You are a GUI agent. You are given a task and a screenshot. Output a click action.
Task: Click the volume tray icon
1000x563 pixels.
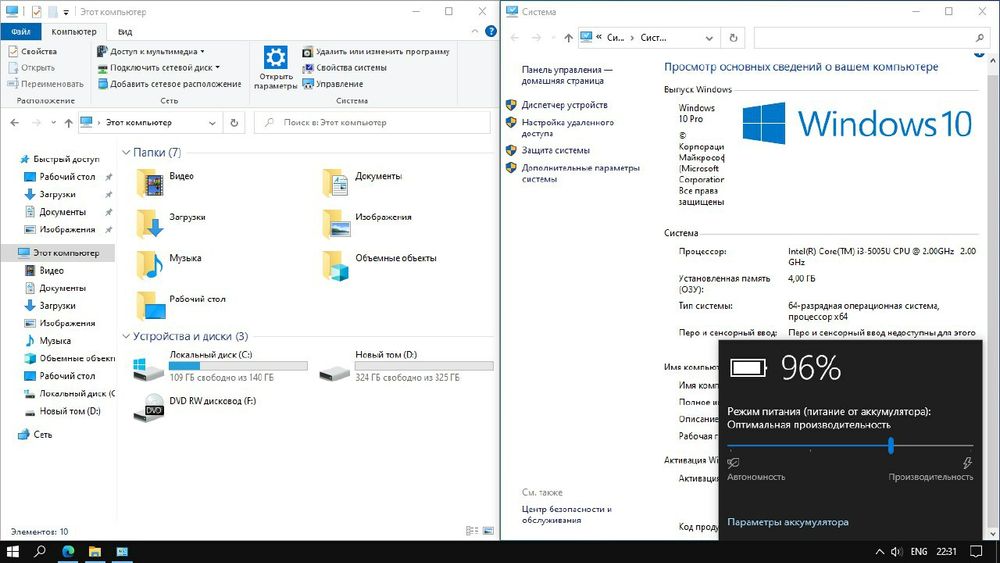pyautogui.click(x=896, y=552)
